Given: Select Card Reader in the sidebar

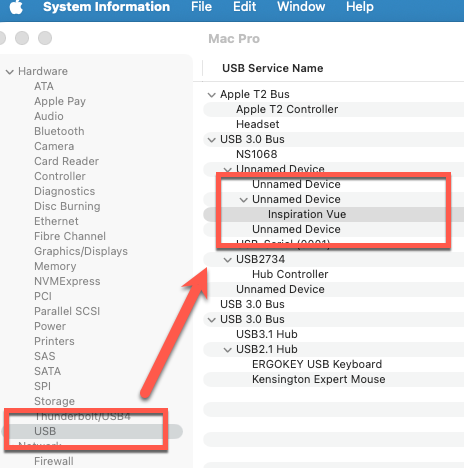Looking at the screenshot, I should [66, 161].
